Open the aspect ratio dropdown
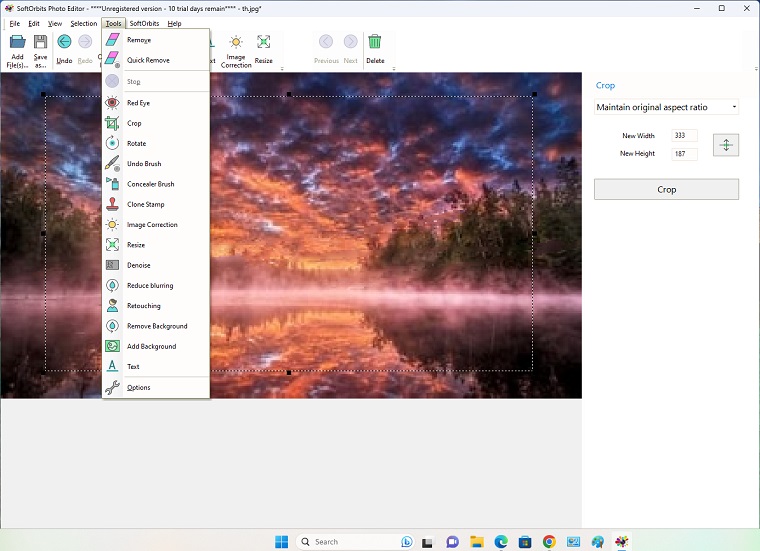 click(666, 107)
